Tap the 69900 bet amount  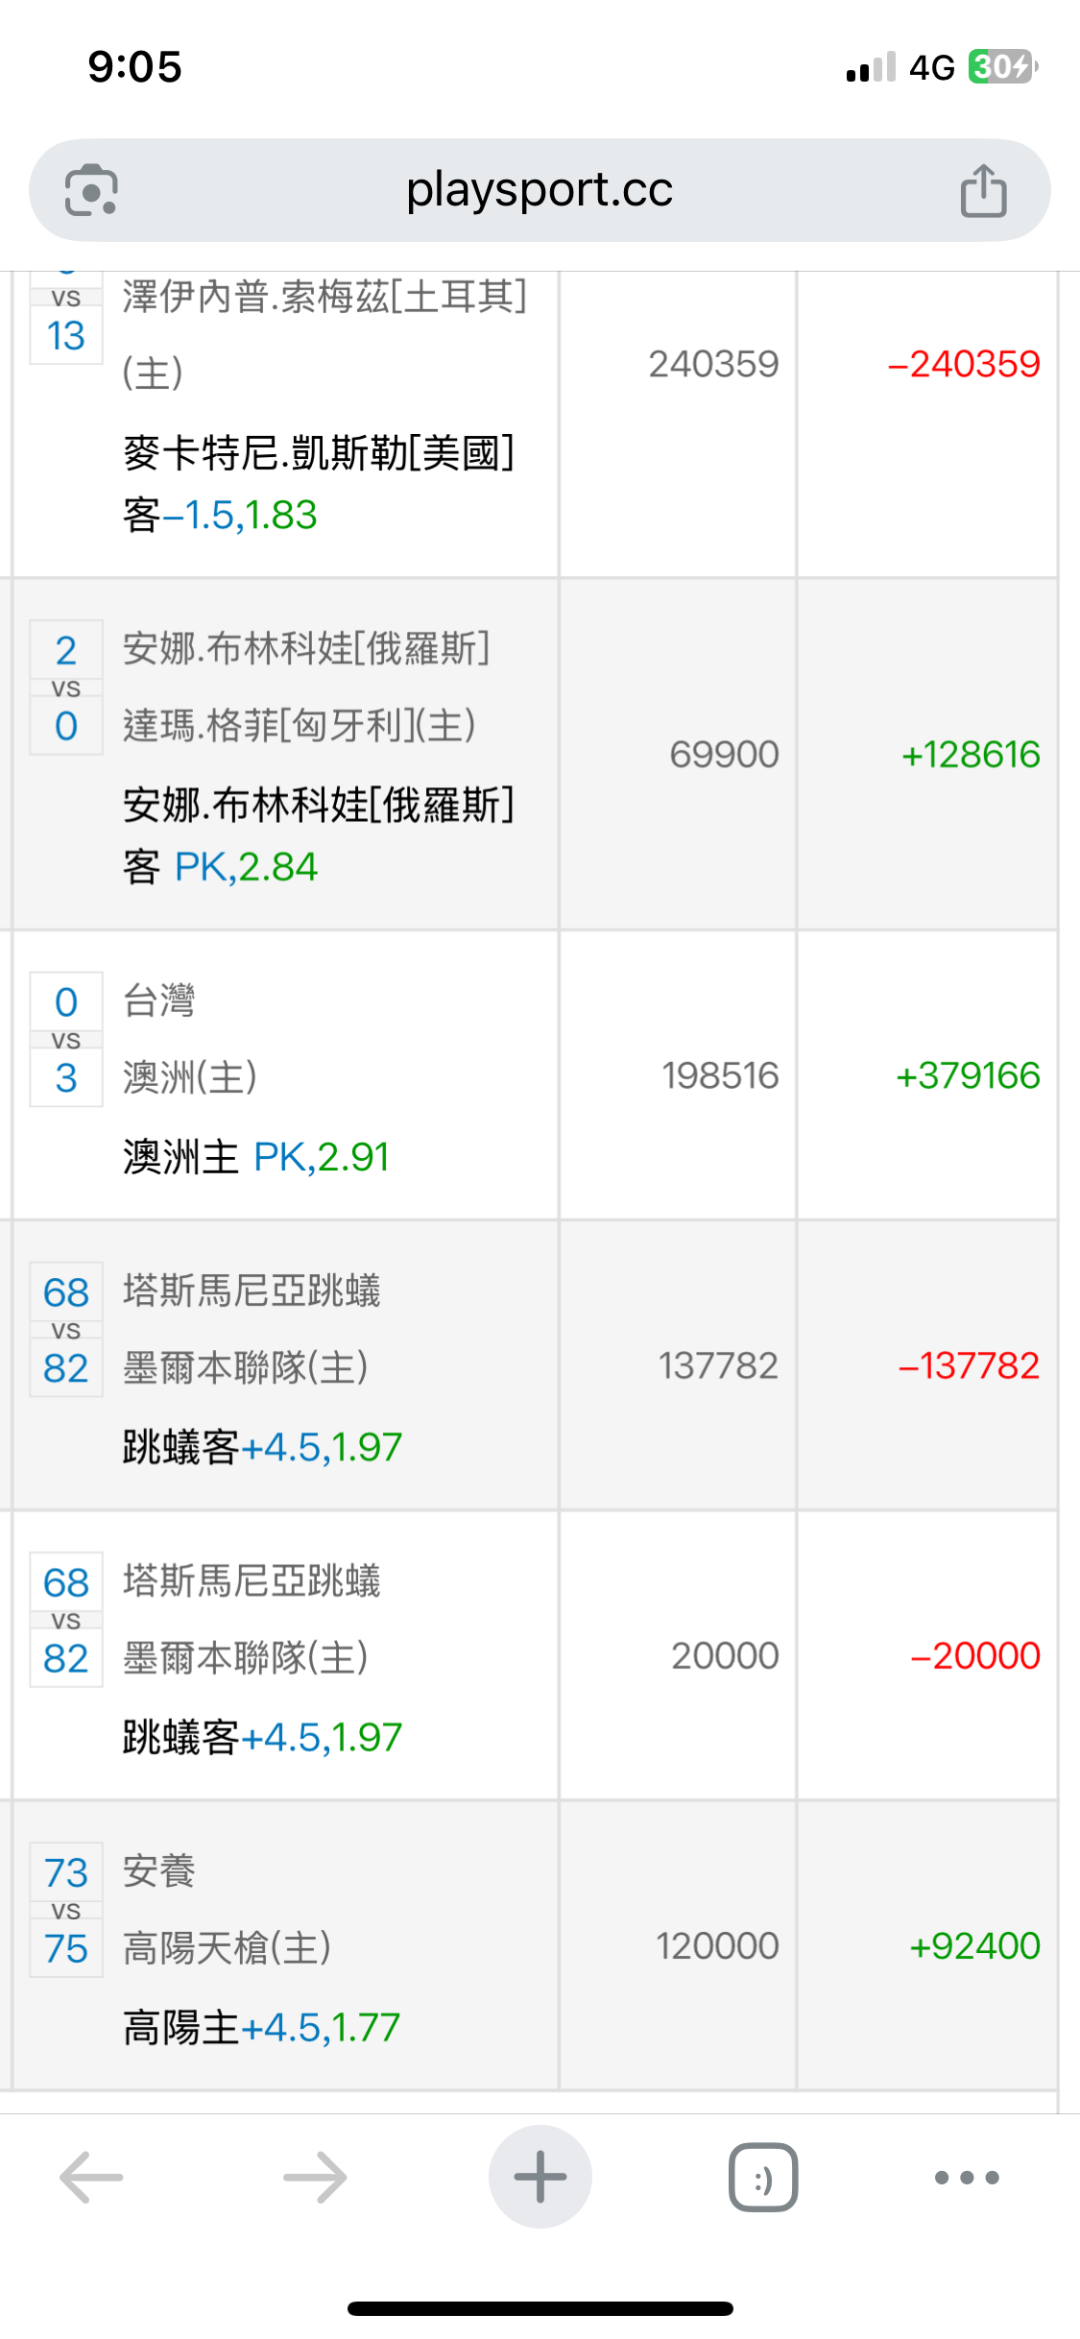point(724,754)
